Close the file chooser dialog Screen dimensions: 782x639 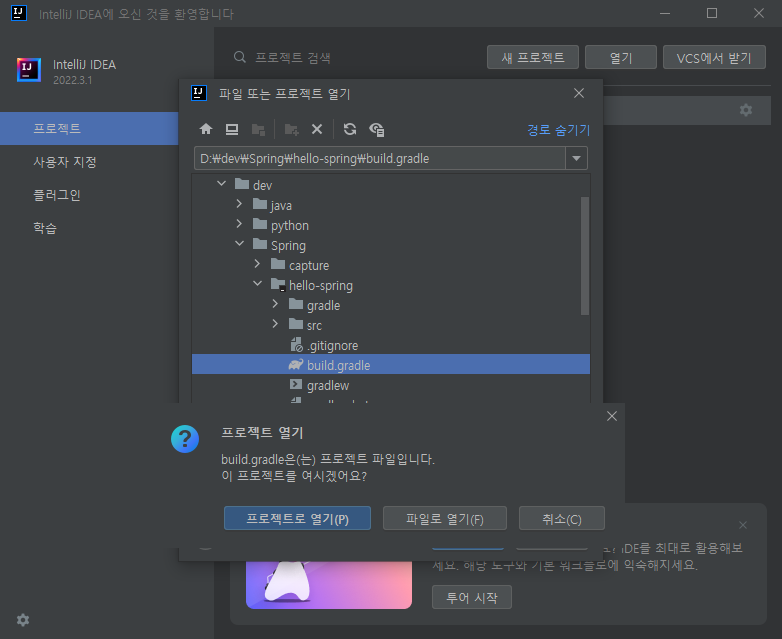(579, 93)
